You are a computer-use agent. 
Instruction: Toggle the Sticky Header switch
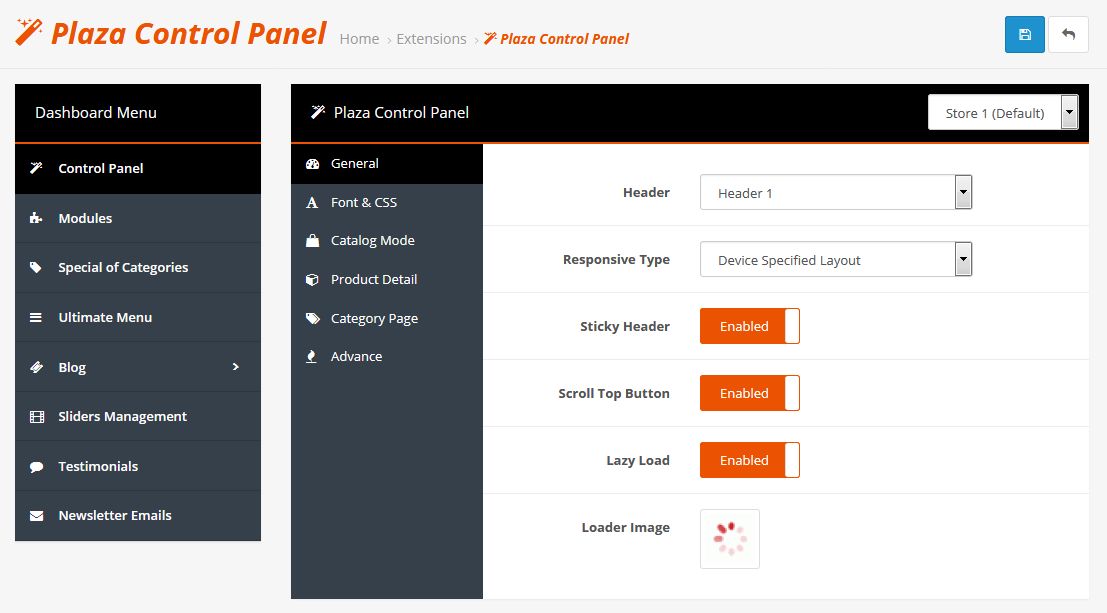(750, 326)
